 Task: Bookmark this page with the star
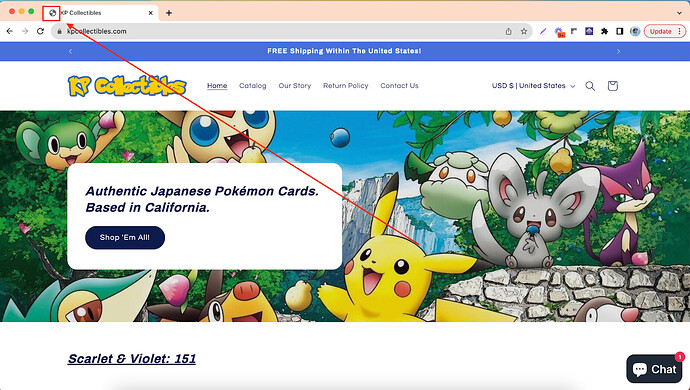click(x=524, y=31)
